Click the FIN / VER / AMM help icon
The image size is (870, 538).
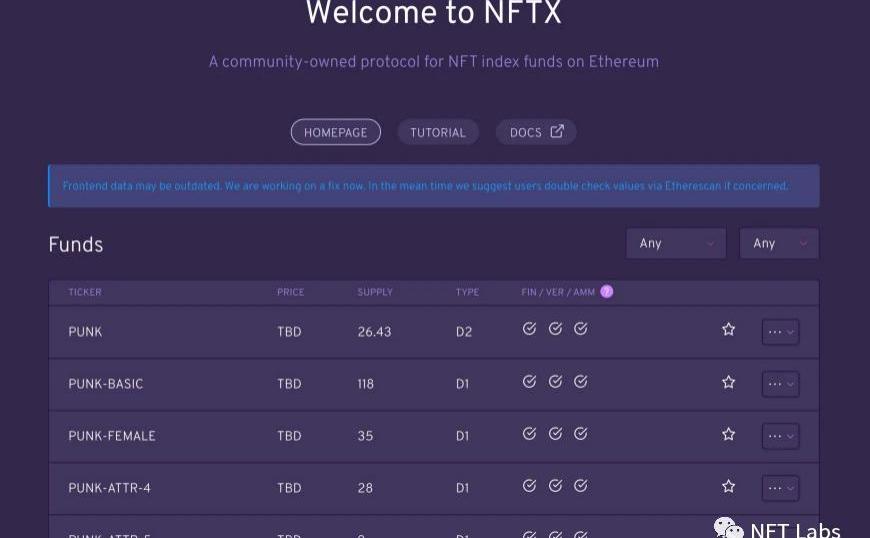606,292
